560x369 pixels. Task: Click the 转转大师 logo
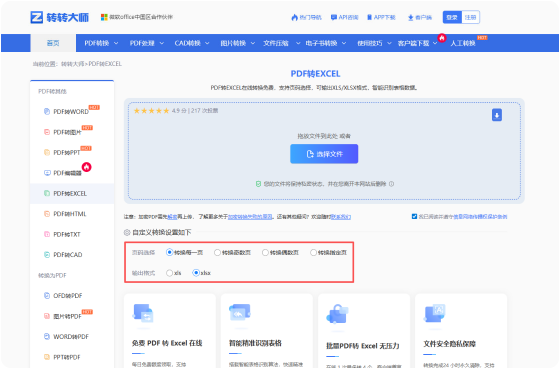tap(60, 17)
